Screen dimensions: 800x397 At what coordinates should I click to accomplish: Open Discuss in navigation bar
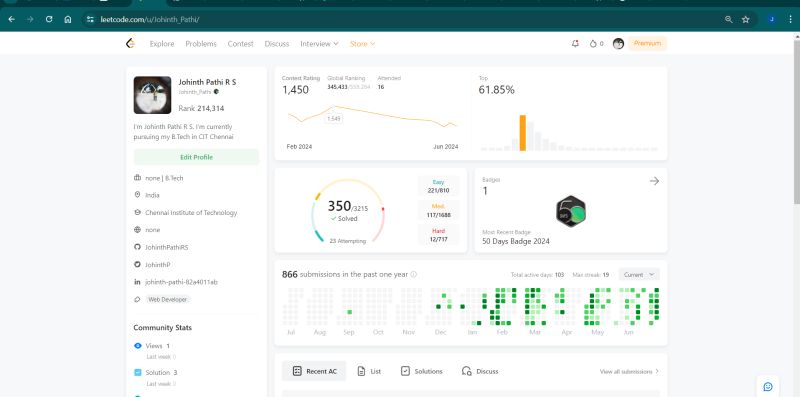click(x=277, y=44)
